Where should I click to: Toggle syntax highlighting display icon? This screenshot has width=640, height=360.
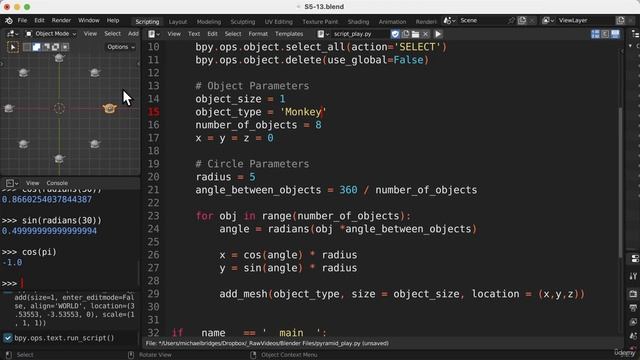point(615,34)
